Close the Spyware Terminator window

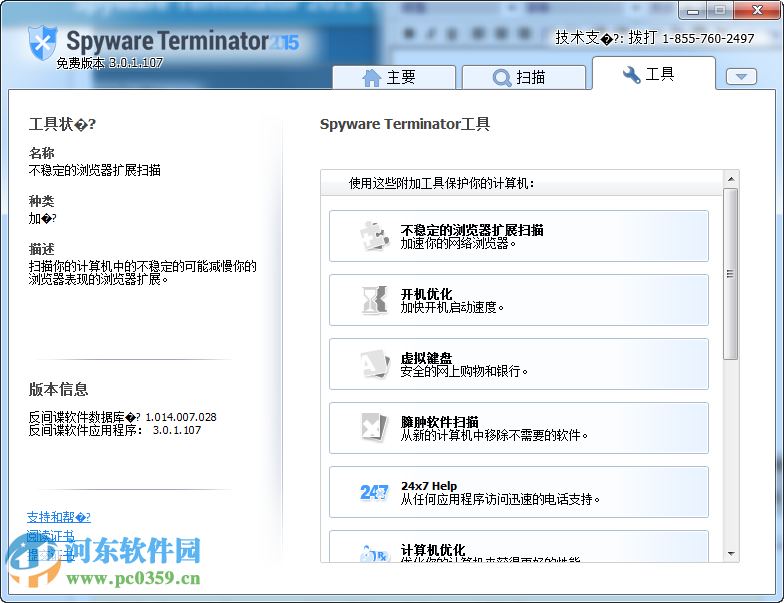click(x=757, y=10)
